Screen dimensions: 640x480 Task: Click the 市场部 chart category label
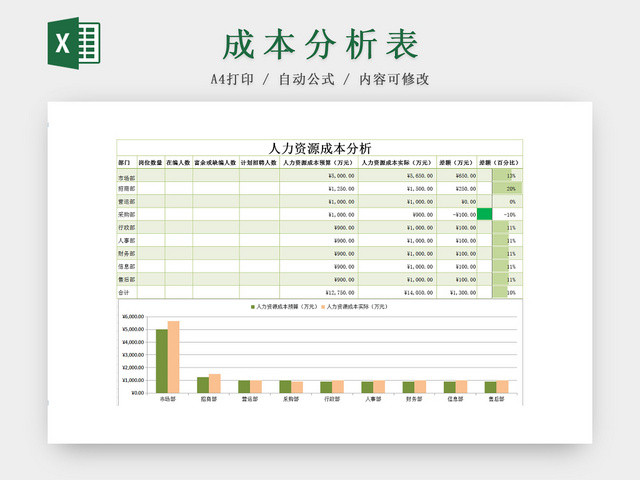click(x=168, y=399)
